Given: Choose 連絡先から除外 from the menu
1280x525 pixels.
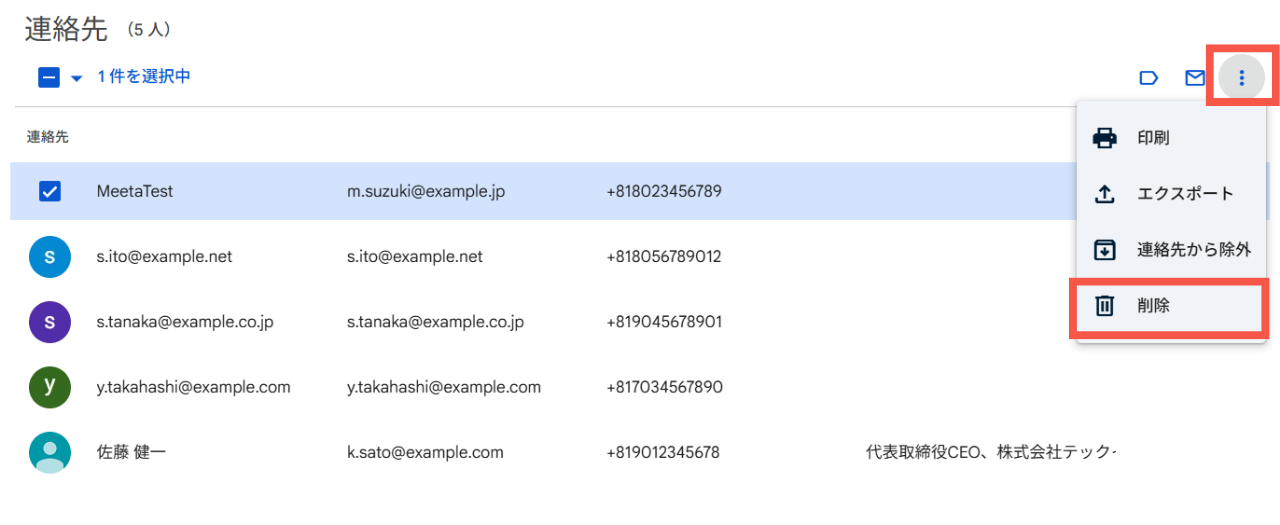Looking at the screenshot, I should [x=1171, y=250].
